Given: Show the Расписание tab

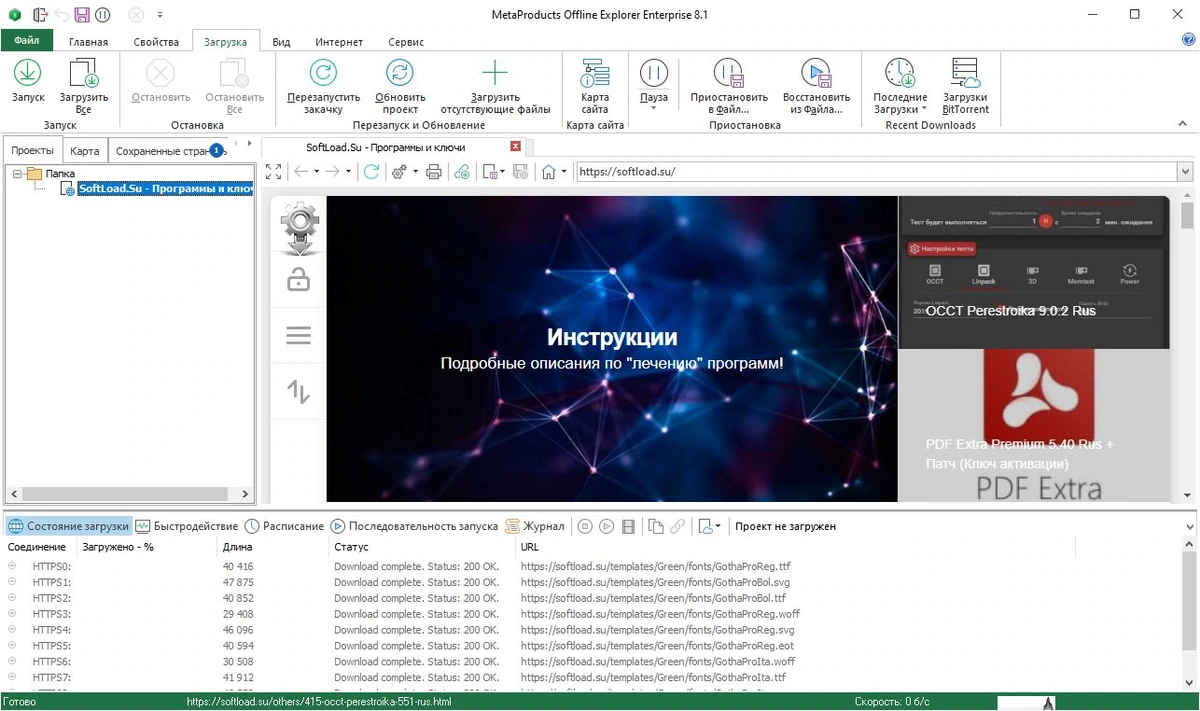Looking at the screenshot, I should click(x=285, y=526).
